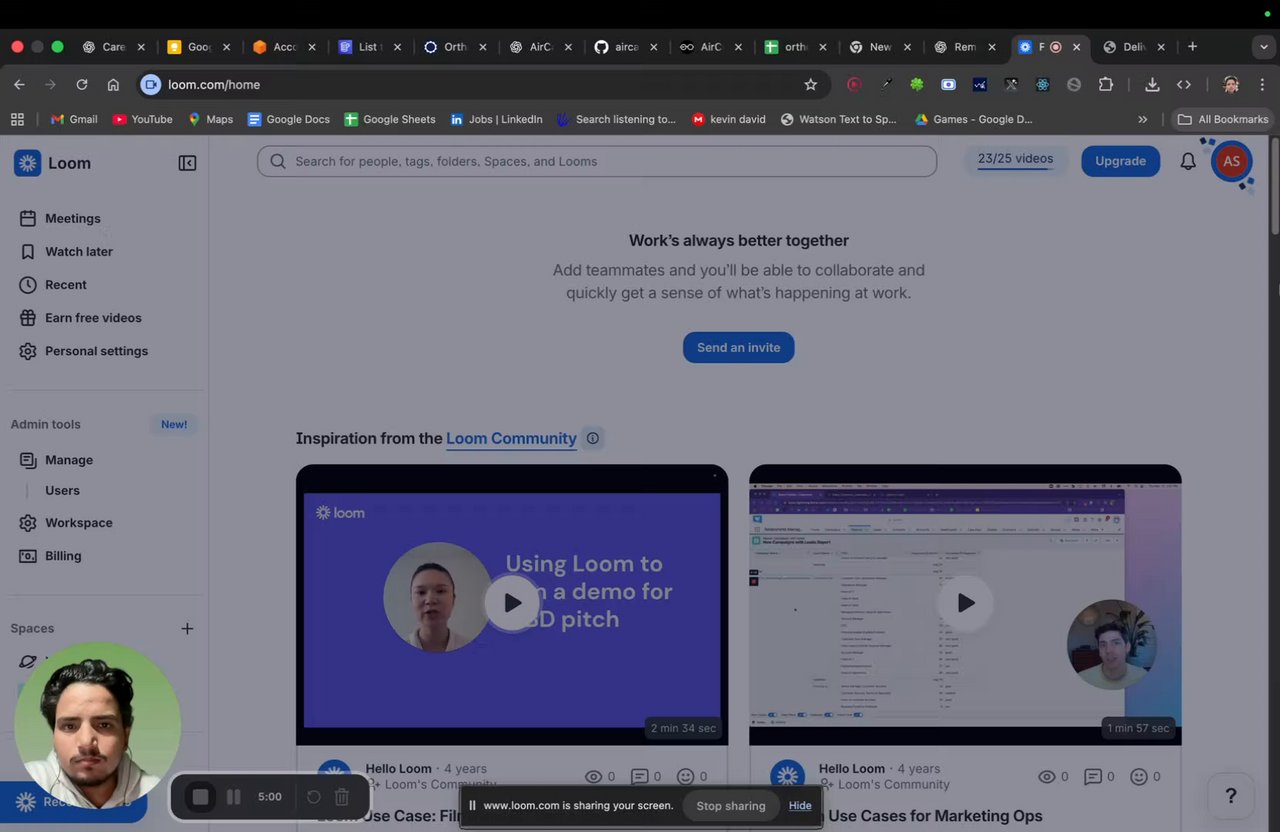
Task: Click the reactions emoji on Marketing Ops video
Action: (x=1138, y=776)
